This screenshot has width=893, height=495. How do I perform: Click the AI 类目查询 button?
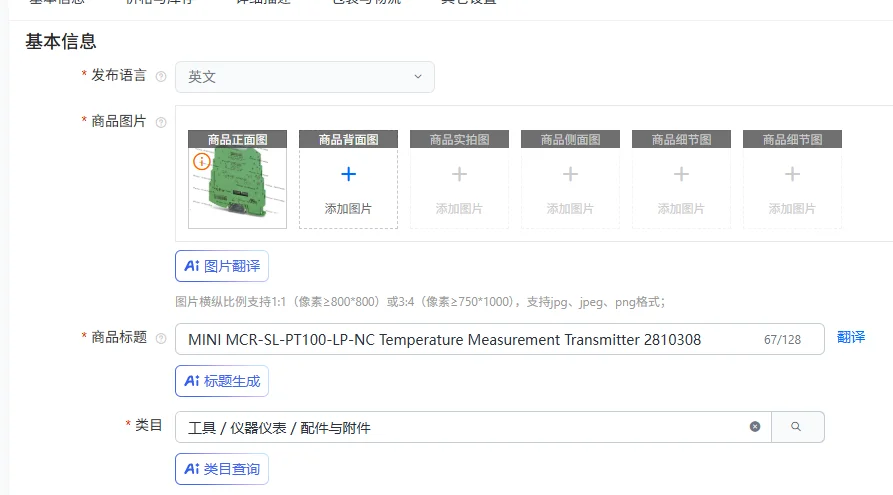[222, 469]
